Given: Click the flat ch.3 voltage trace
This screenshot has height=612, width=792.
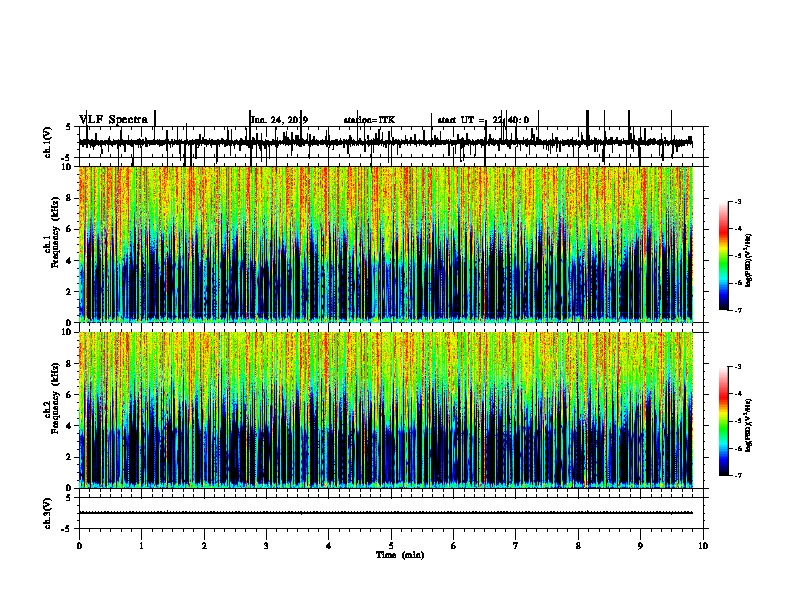Looking at the screenshot, I should [x=386, y=513].
